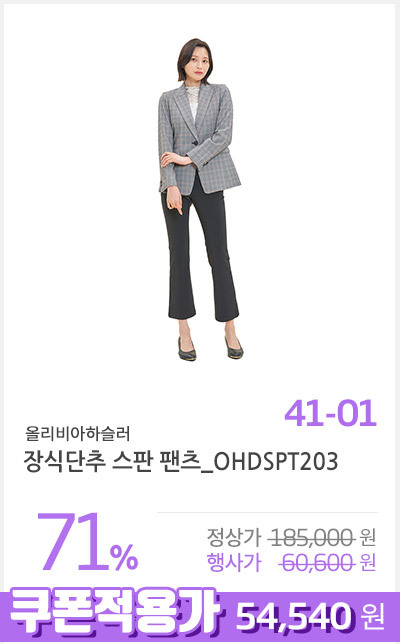Click the struck-through 60,600 amount
400x644 pixels.
pyautogui.click(x=317, y=563)
